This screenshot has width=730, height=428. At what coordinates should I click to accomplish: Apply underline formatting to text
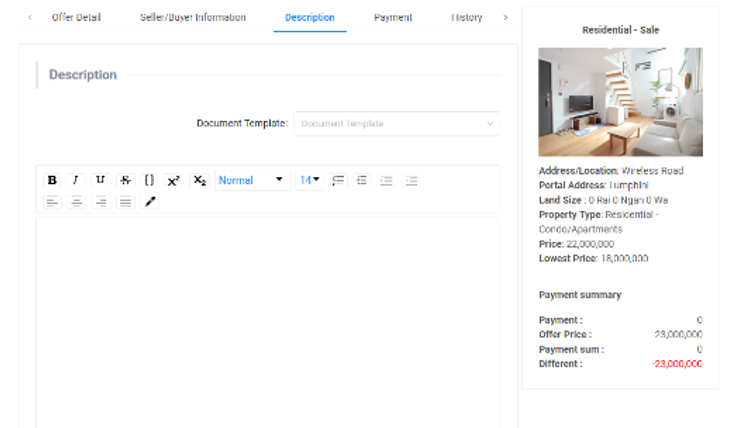[x=100, y=180]
